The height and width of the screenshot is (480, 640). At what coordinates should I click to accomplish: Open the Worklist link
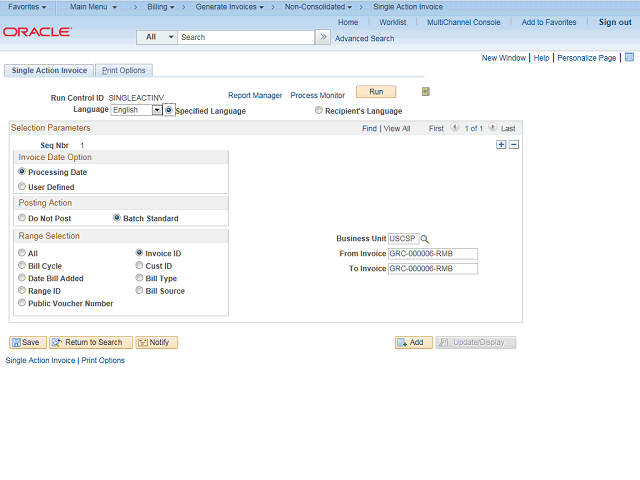pyautogui.click(x=393, y=22)
